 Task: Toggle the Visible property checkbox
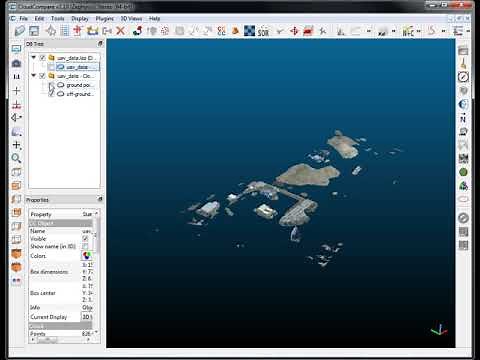pyautogui.click(x=85, y=238)
